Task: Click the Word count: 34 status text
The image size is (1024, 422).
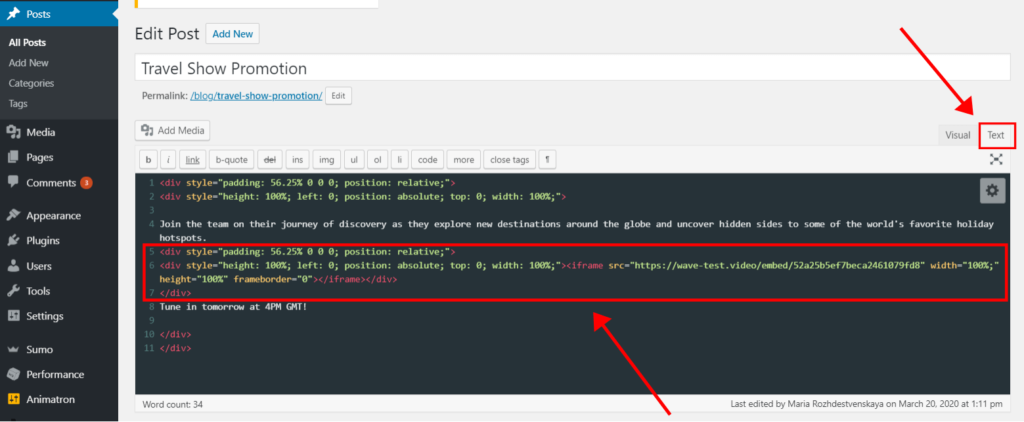Action: coord(173,404)
